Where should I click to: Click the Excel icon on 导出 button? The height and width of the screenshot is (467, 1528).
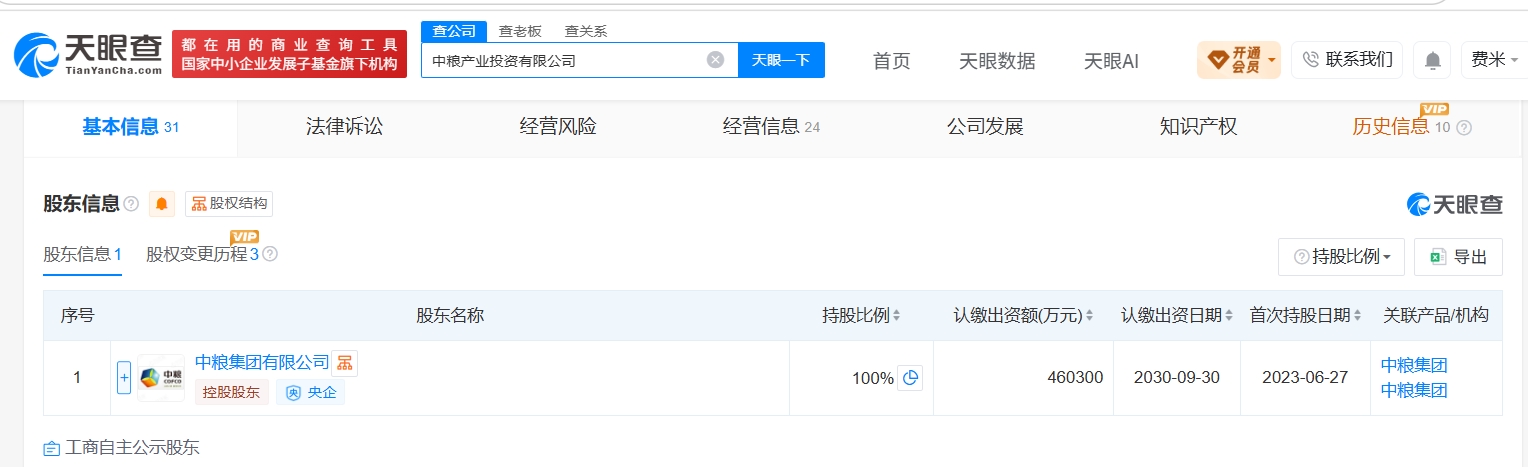1438,257
